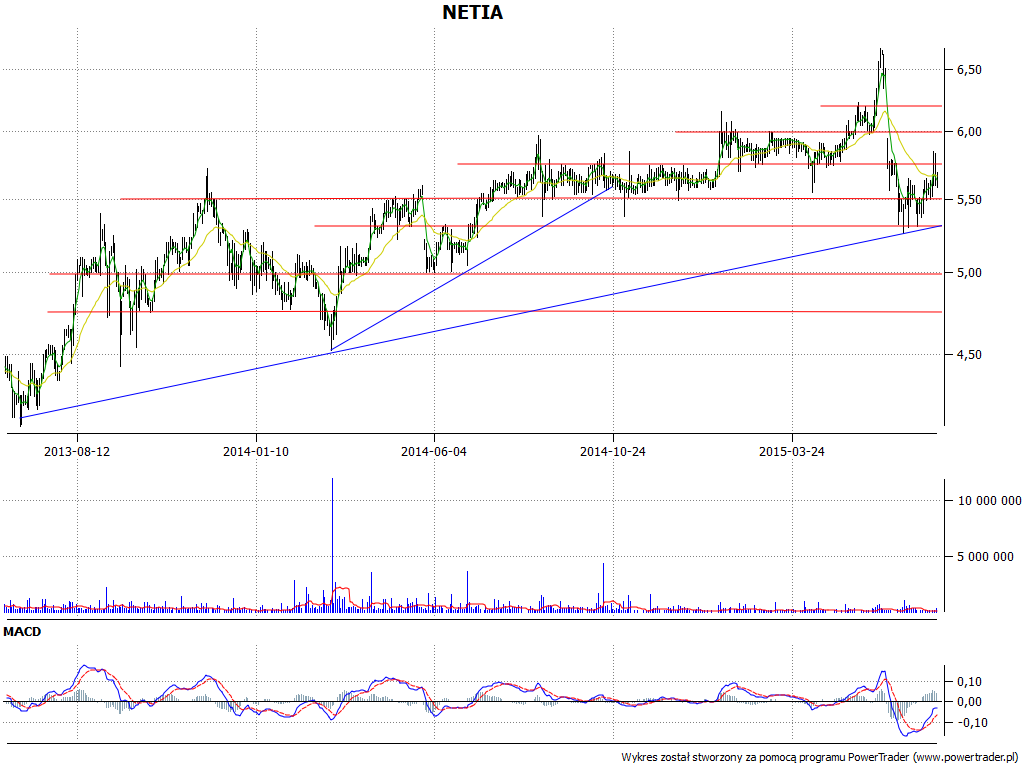Click the 4,50 price axis label
1024x768 pixels.
970,355
